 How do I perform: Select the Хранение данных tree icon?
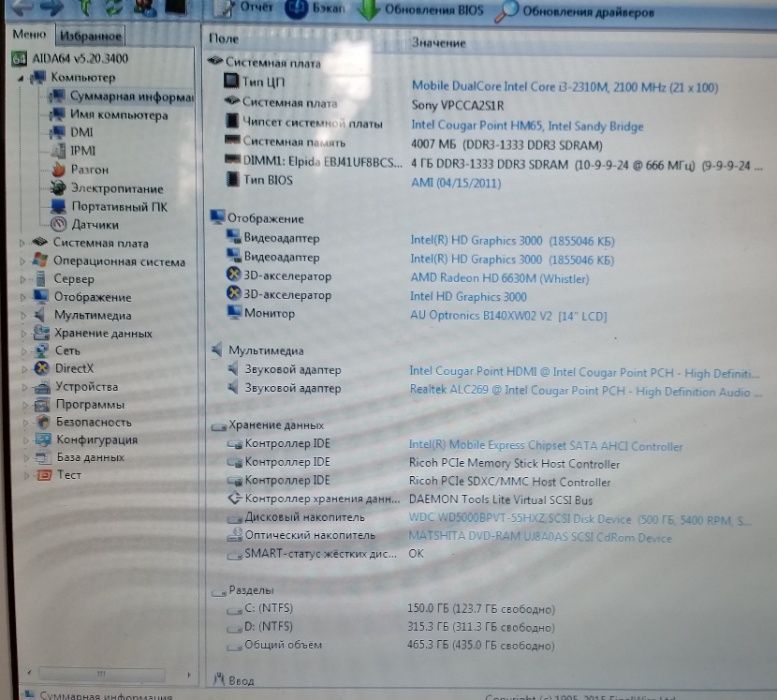click(x=41, y=332)
